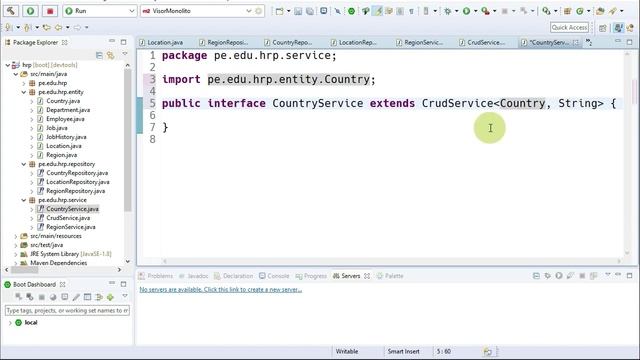This screenshot has height=360, width=640.
Task: Click Package Explorer vertical scrollbar
Action: point(128,139)
